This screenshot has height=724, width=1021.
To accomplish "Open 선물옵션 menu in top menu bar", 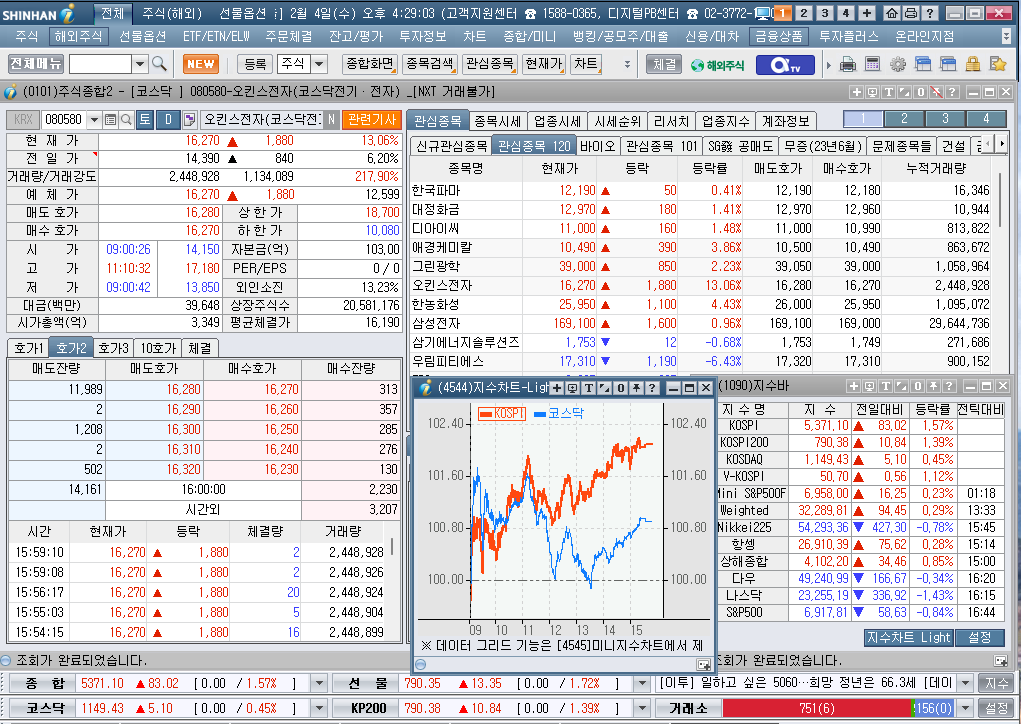I will click(143, 37).
